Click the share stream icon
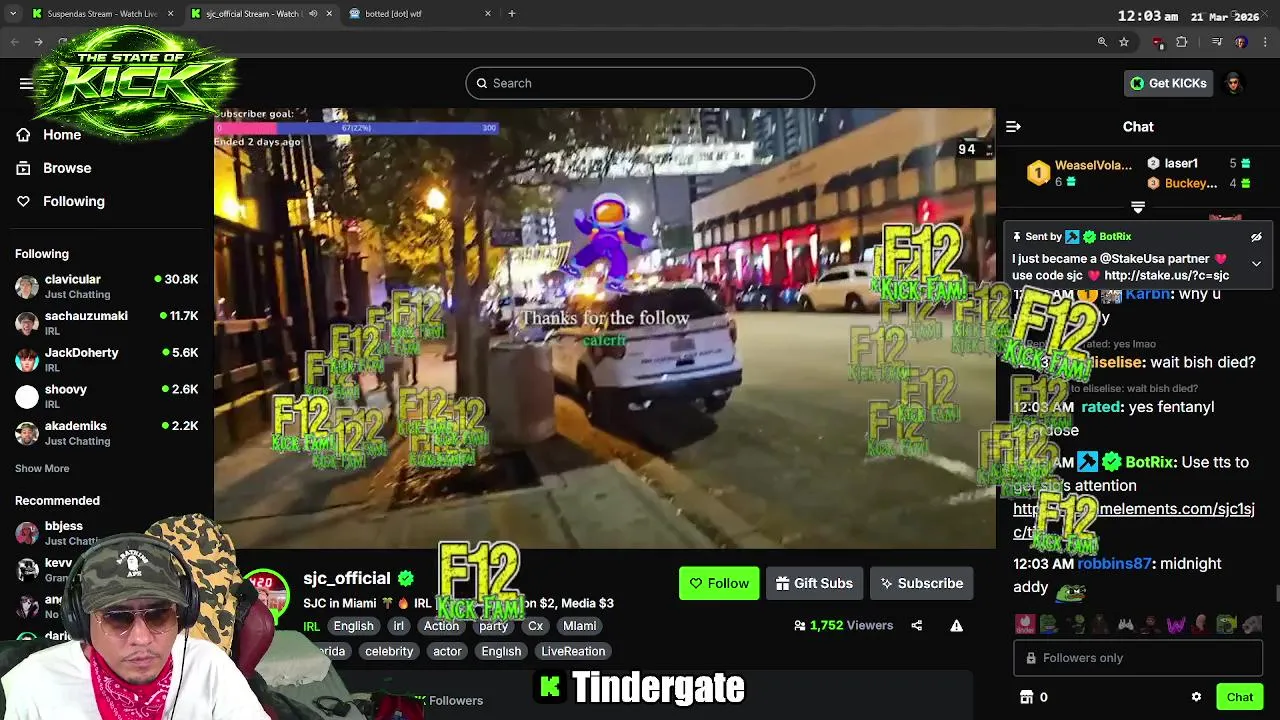1280x720 pixels. click(x=916, y=625)
